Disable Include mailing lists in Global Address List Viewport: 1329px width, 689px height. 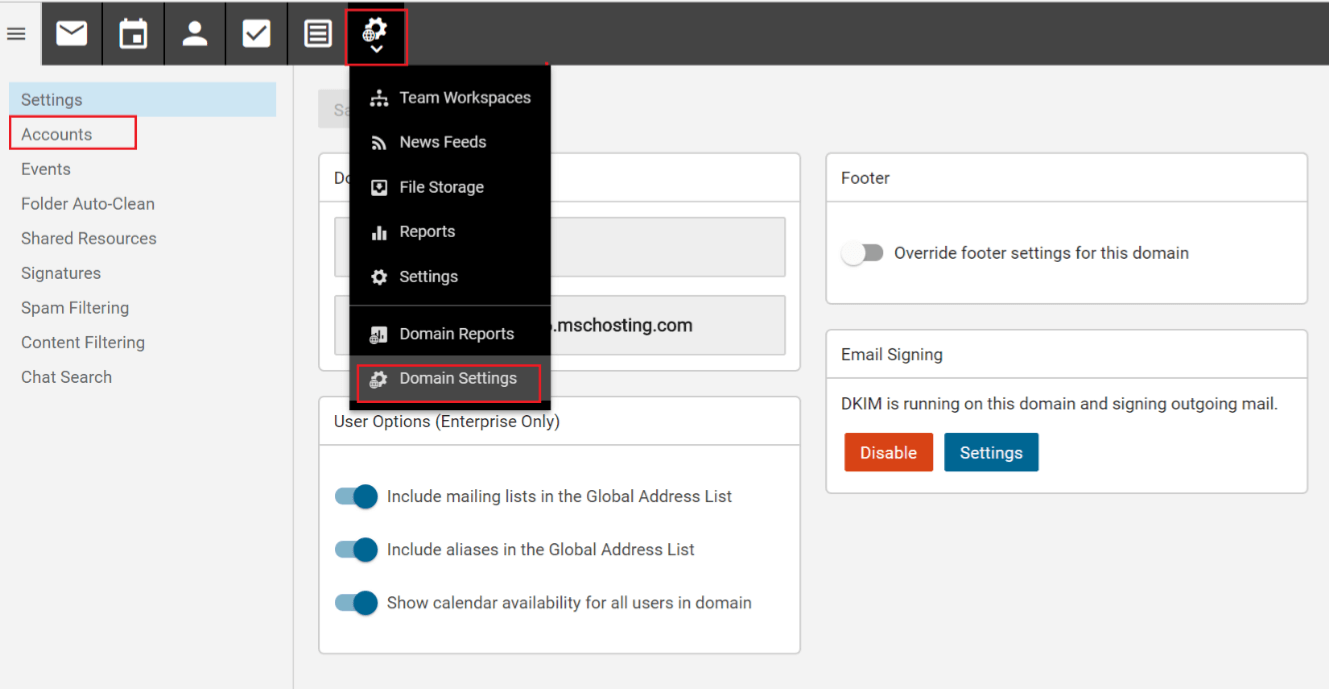point(355,496)
